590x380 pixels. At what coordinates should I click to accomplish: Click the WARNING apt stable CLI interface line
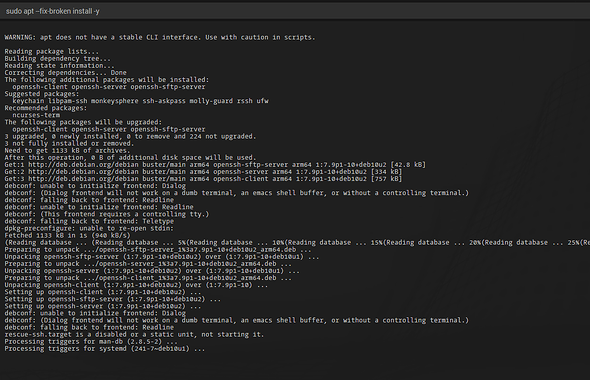point(160,37)
